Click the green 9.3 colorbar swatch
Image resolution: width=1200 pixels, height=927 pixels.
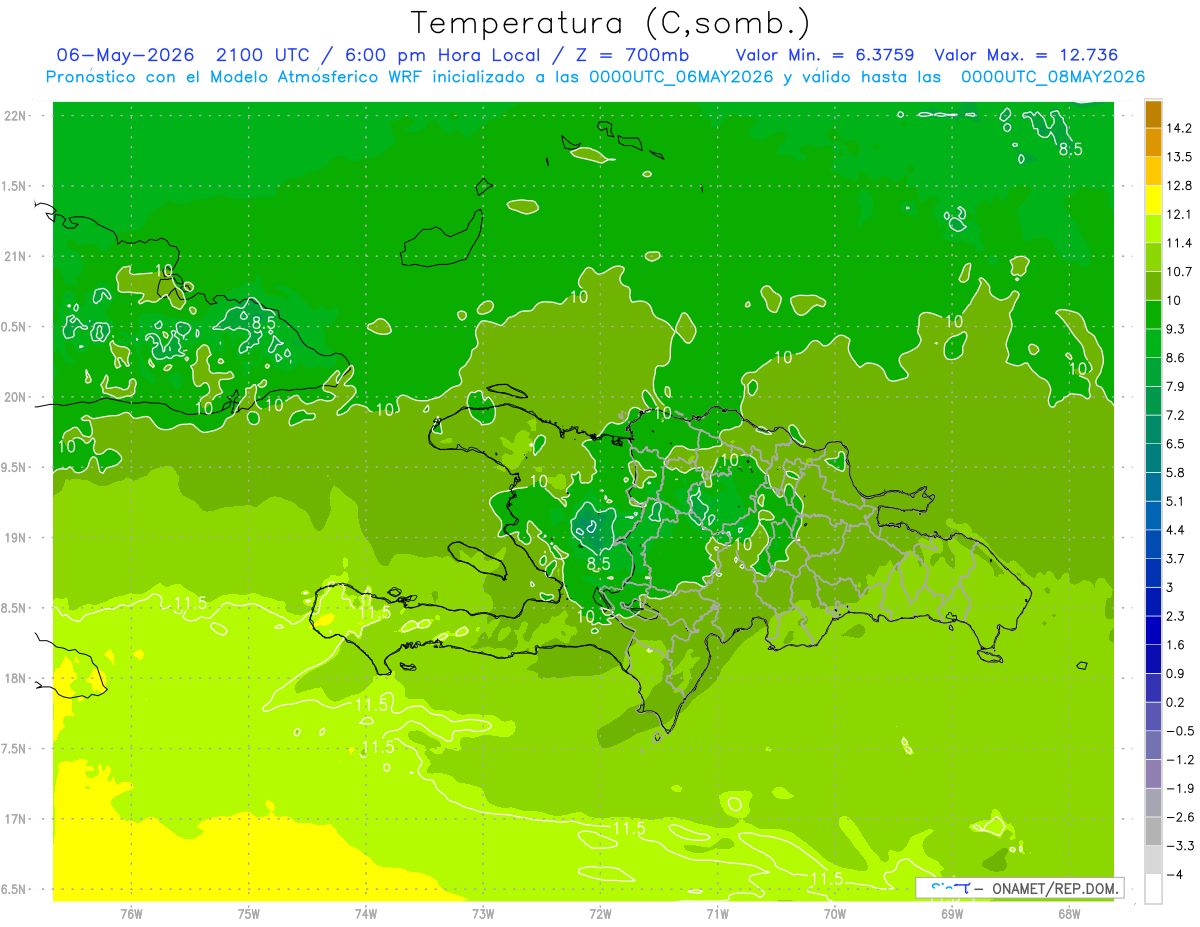[x=1153, y=344]
